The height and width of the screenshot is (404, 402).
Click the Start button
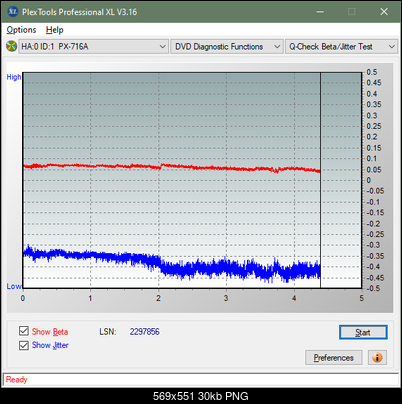point(363,332)
